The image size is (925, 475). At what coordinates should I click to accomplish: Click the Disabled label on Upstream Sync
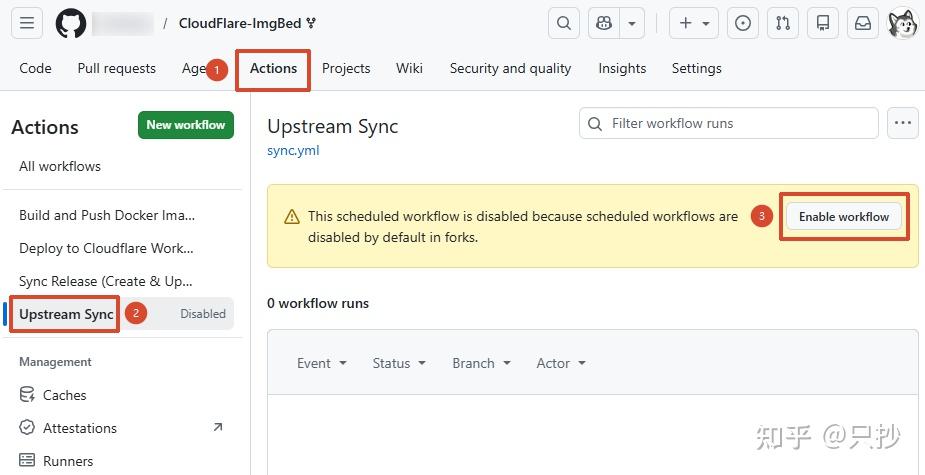tap(203, 314)
